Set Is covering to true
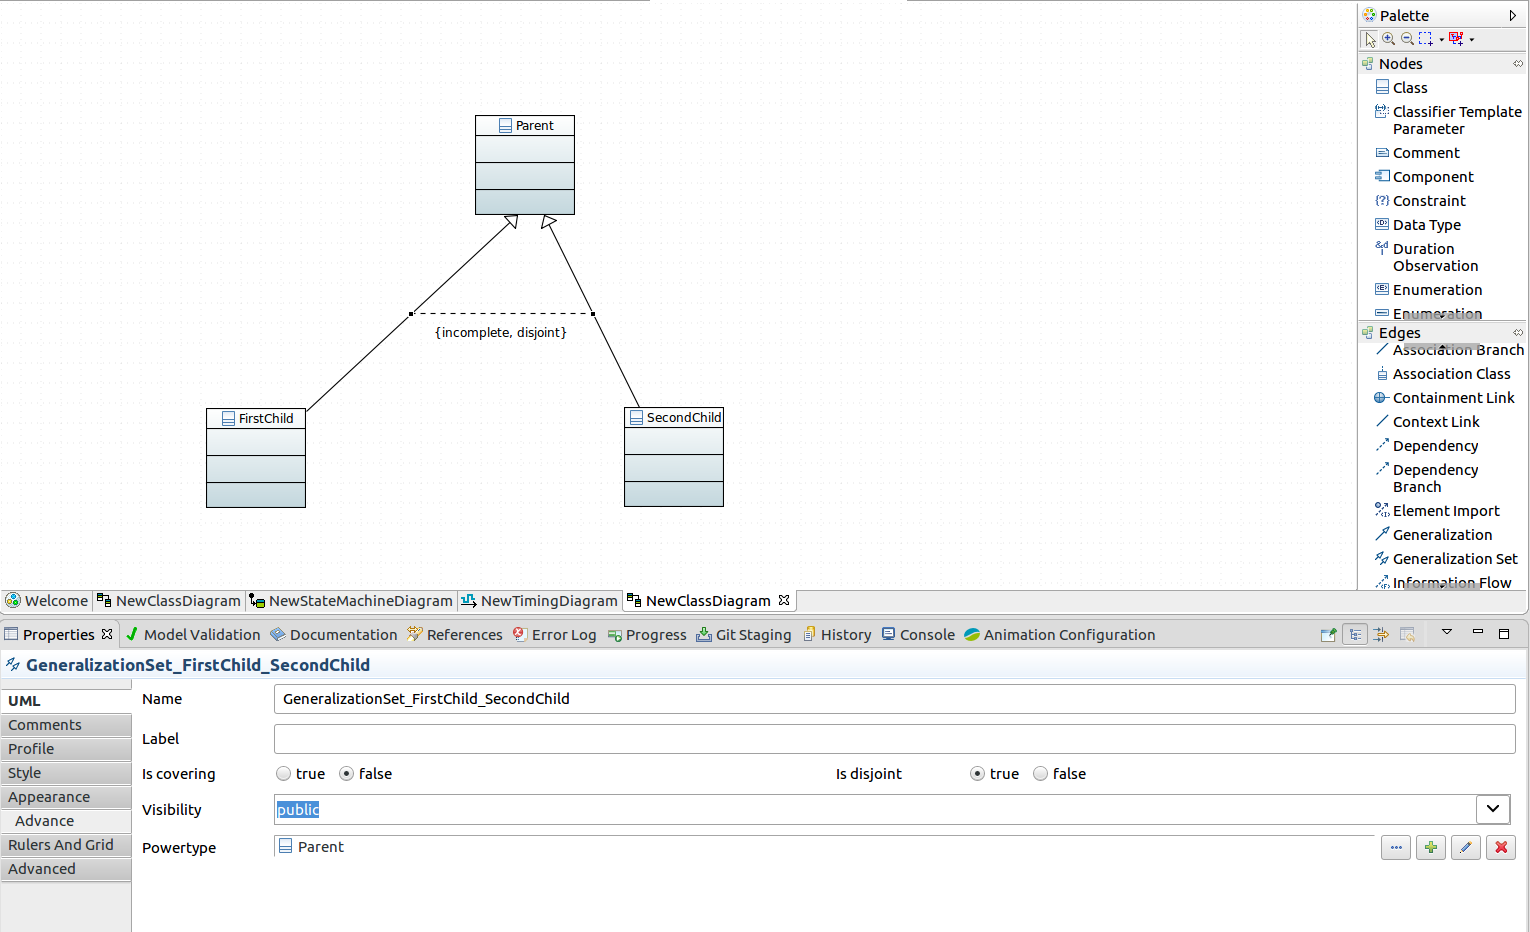The image size is (1530, 932). pos(284,774)
